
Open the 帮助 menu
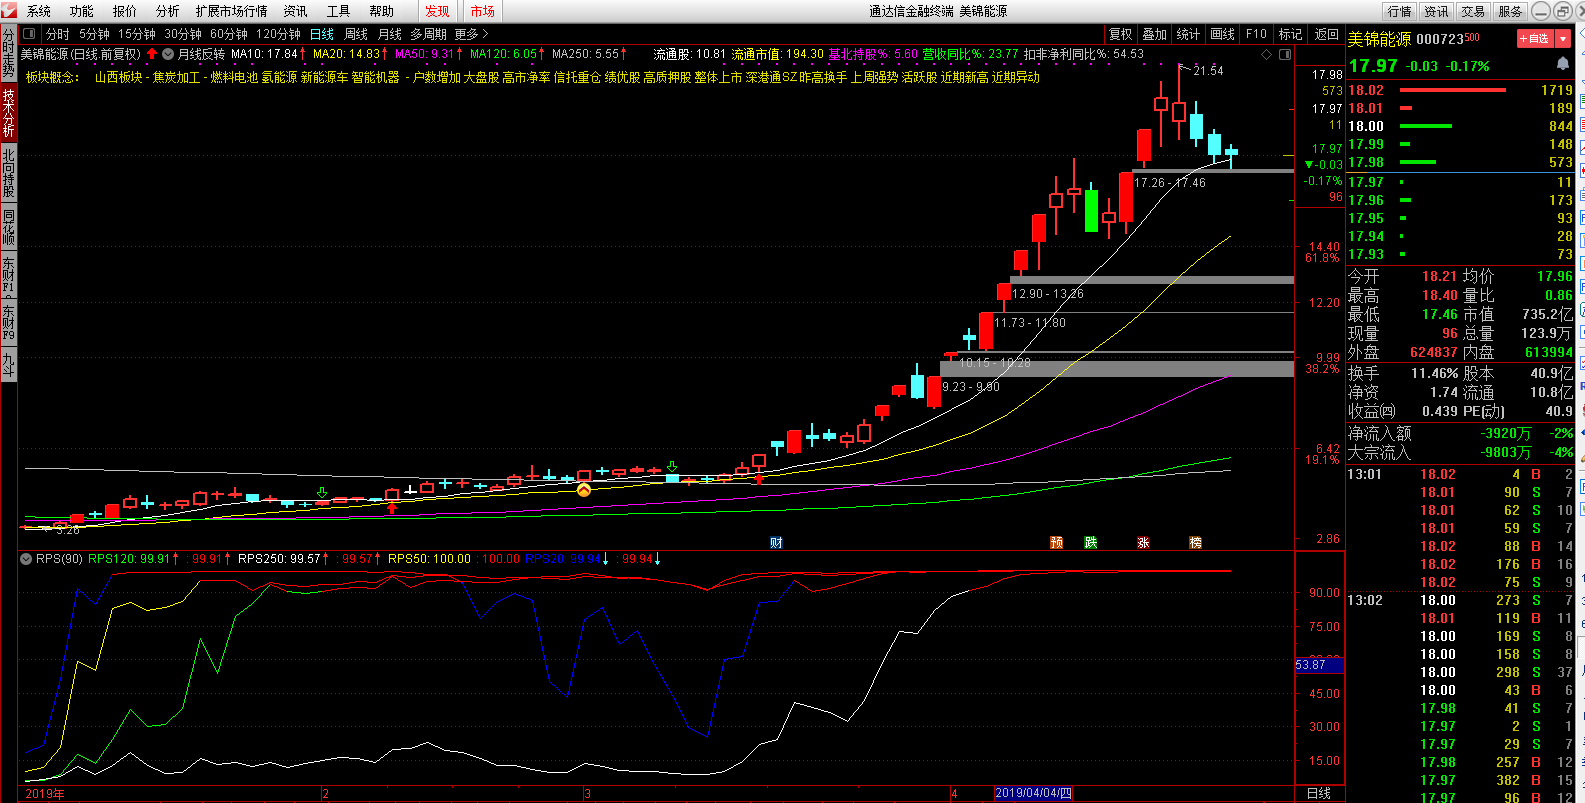pyautogui.click(x=381, y=11)
